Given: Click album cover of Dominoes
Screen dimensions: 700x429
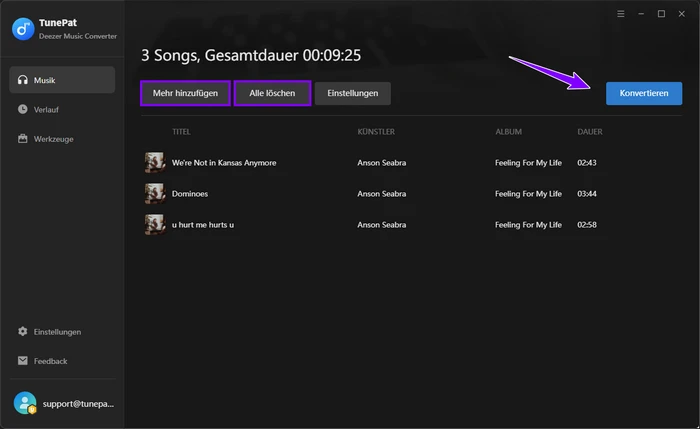Looking at the screenshot, I should click(155, 194).
